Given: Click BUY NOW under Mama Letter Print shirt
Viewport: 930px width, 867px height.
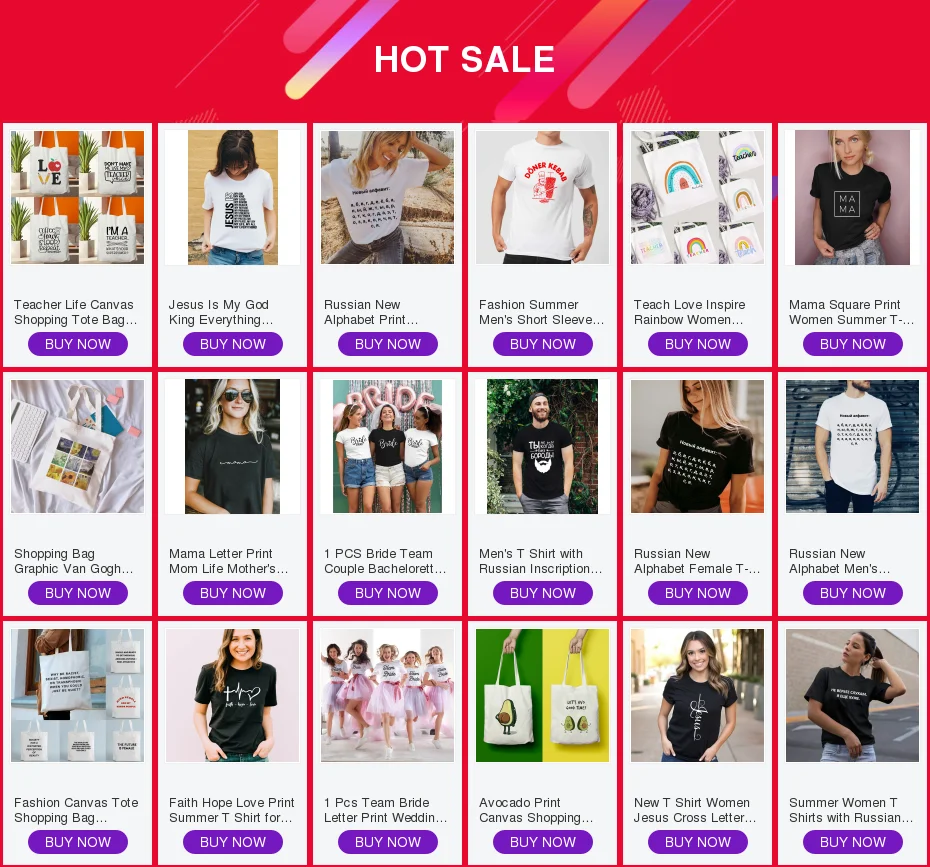Looking at the screenshot, I should click(232, 593).
